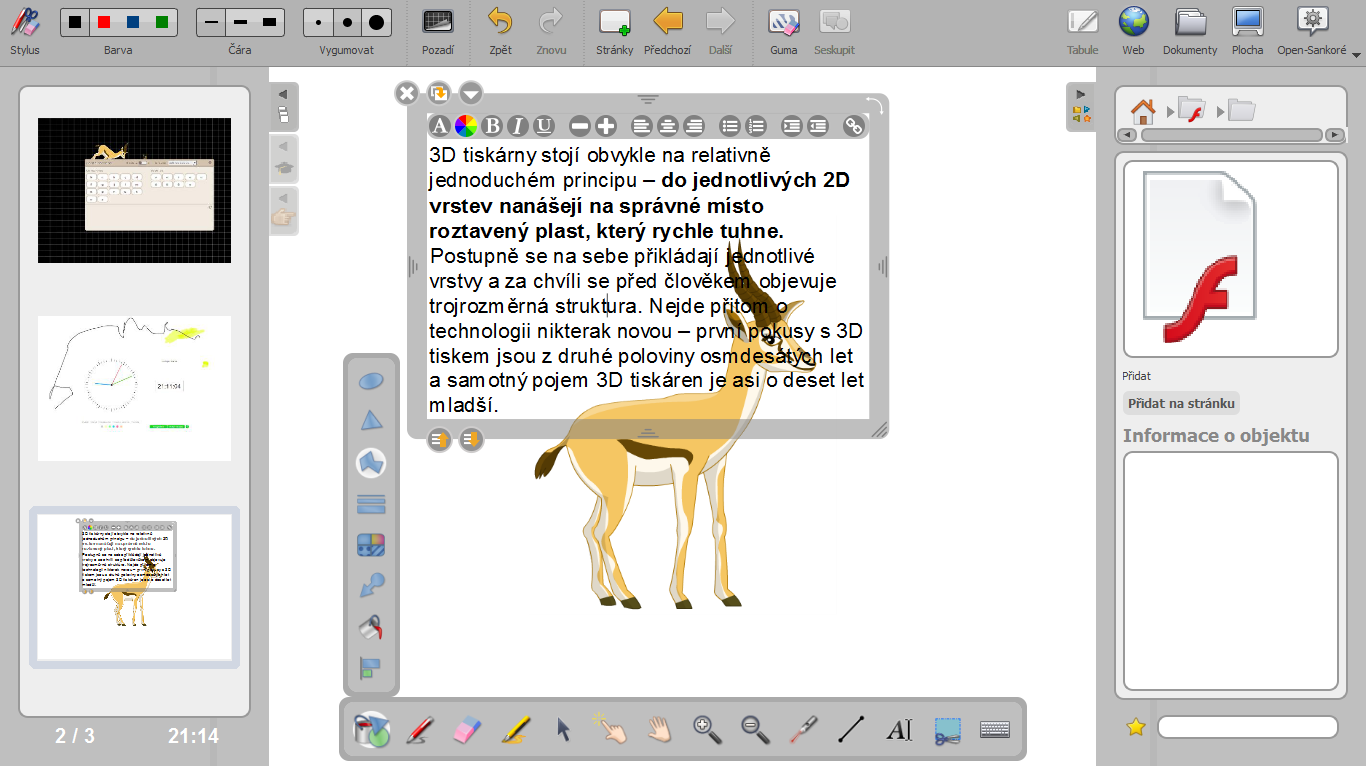Screen dimensions: 1366x766
Task: Align text to the left
Action: [x=642, y=126]
